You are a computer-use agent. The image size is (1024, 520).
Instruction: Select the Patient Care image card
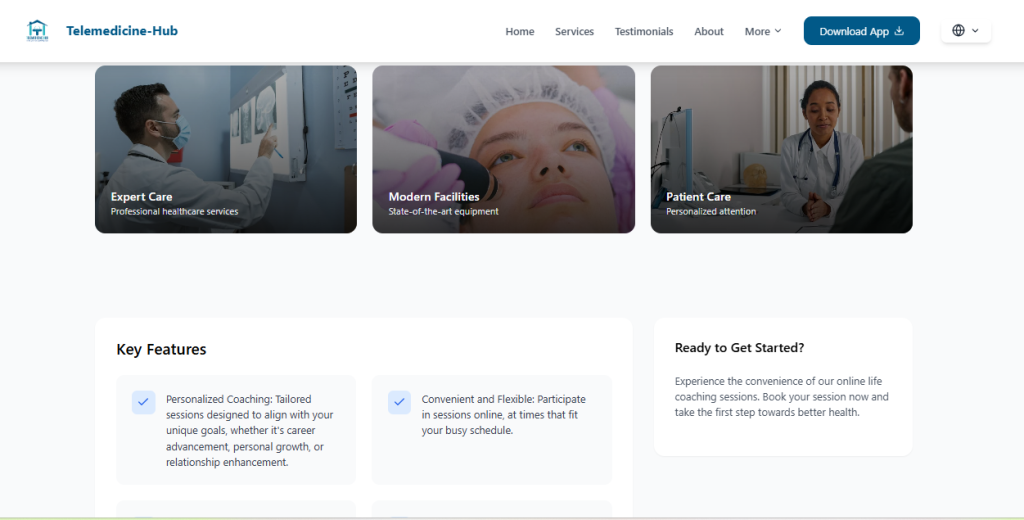coord(781,149)
